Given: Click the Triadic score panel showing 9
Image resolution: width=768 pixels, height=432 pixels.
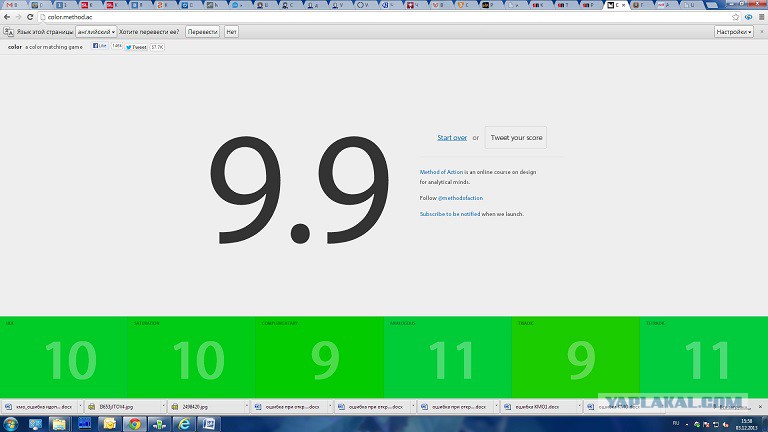Looking at the screenshot, I should coord(576,357).
